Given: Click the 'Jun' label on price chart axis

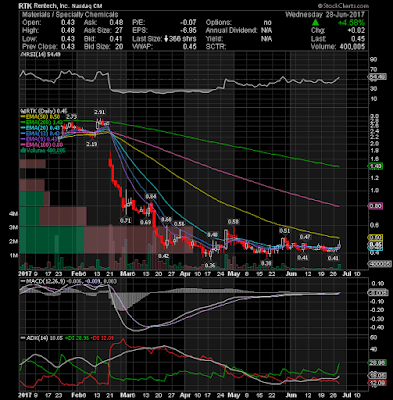Looking at the screenshot, I should pyautogui.click(x=292, y=274).
